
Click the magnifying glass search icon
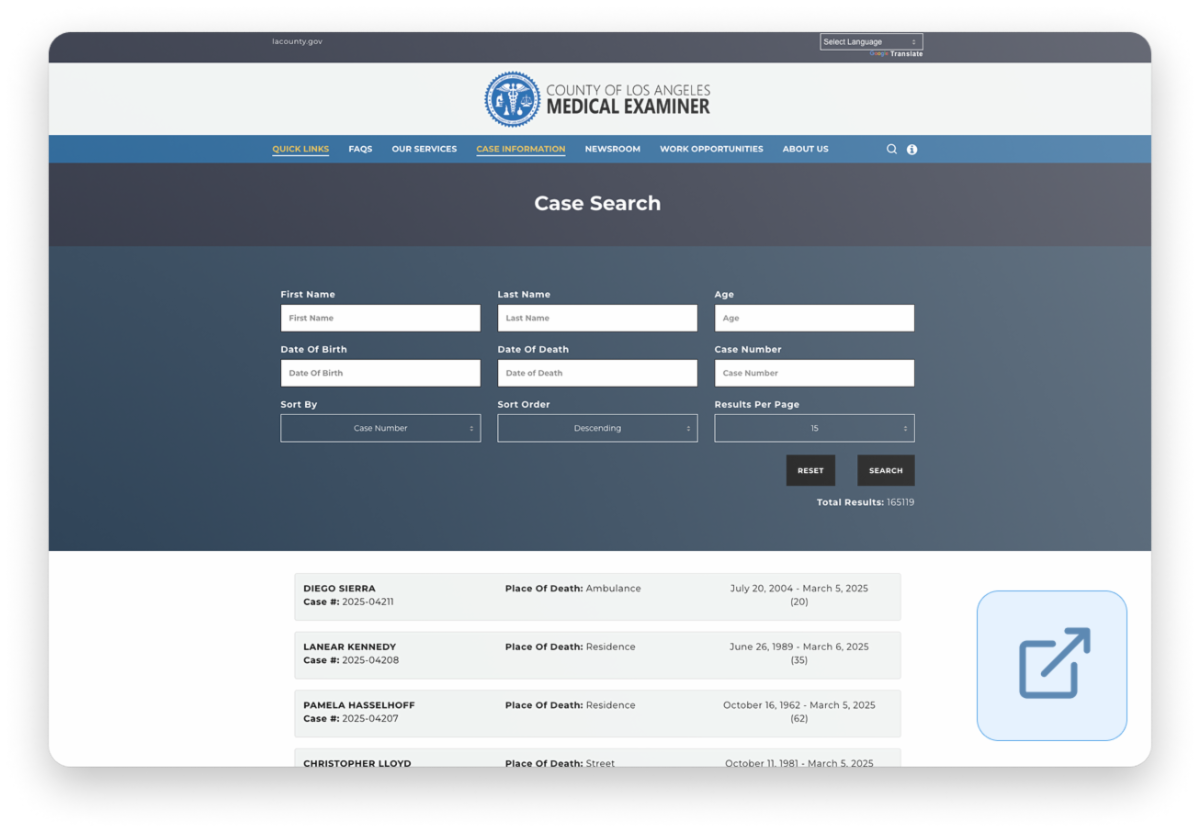[x=892, y=149]
